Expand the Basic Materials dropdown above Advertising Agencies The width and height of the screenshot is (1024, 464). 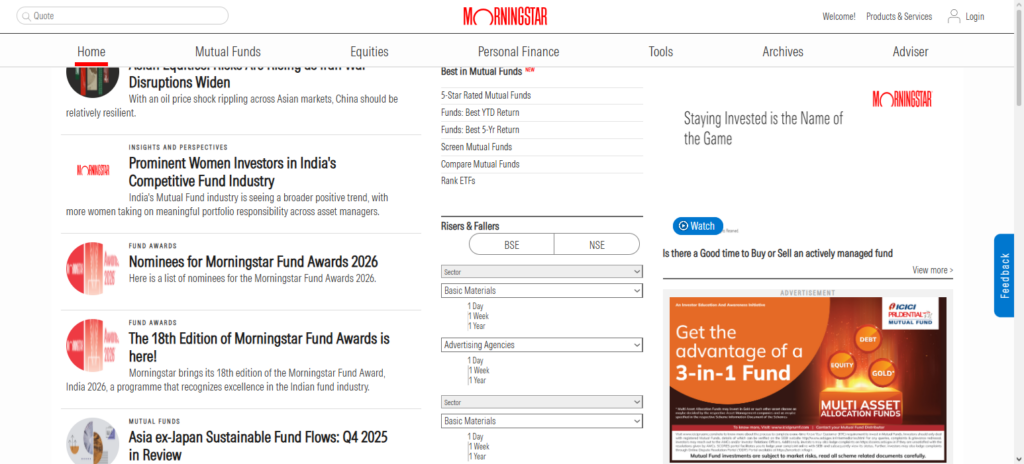click(542, 290)
